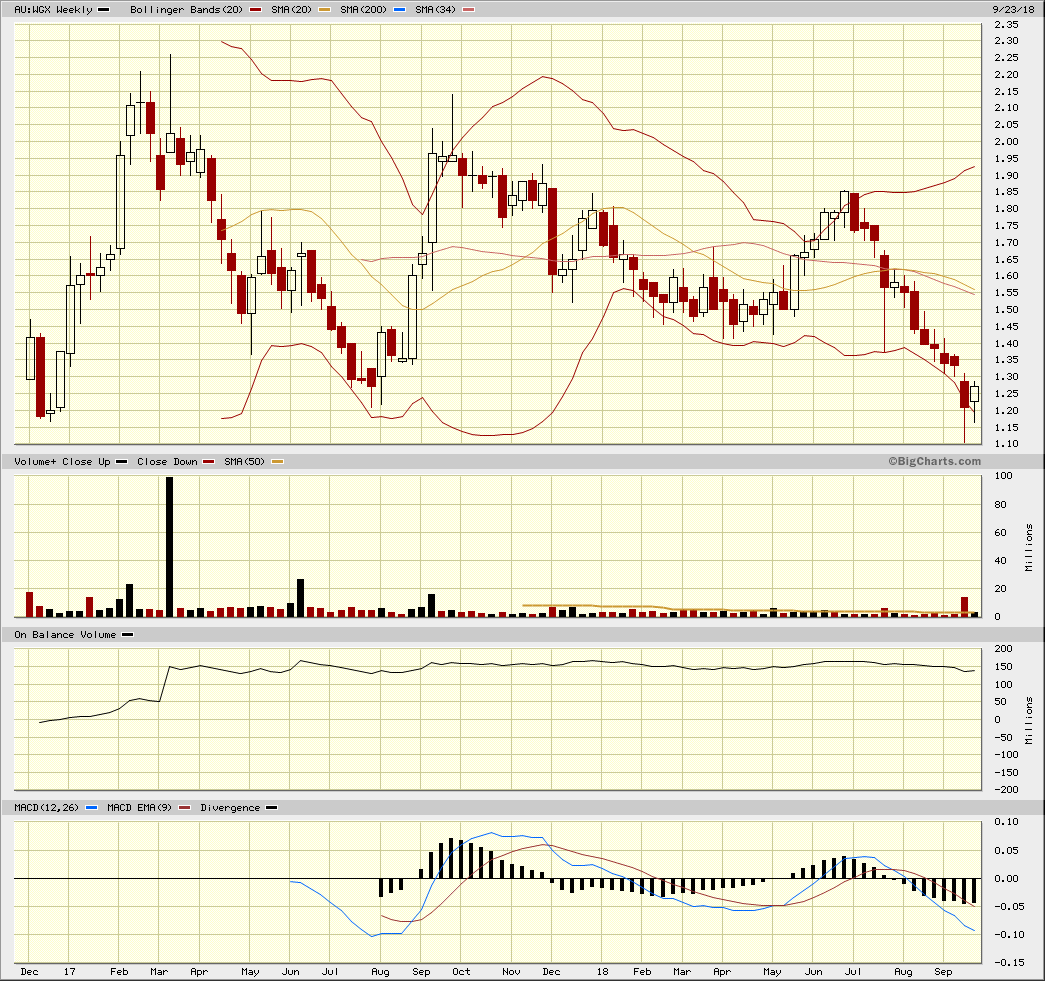Click the 18 year label on time axis
This screenshot has height=981, width=1045.
click(602, 971)
